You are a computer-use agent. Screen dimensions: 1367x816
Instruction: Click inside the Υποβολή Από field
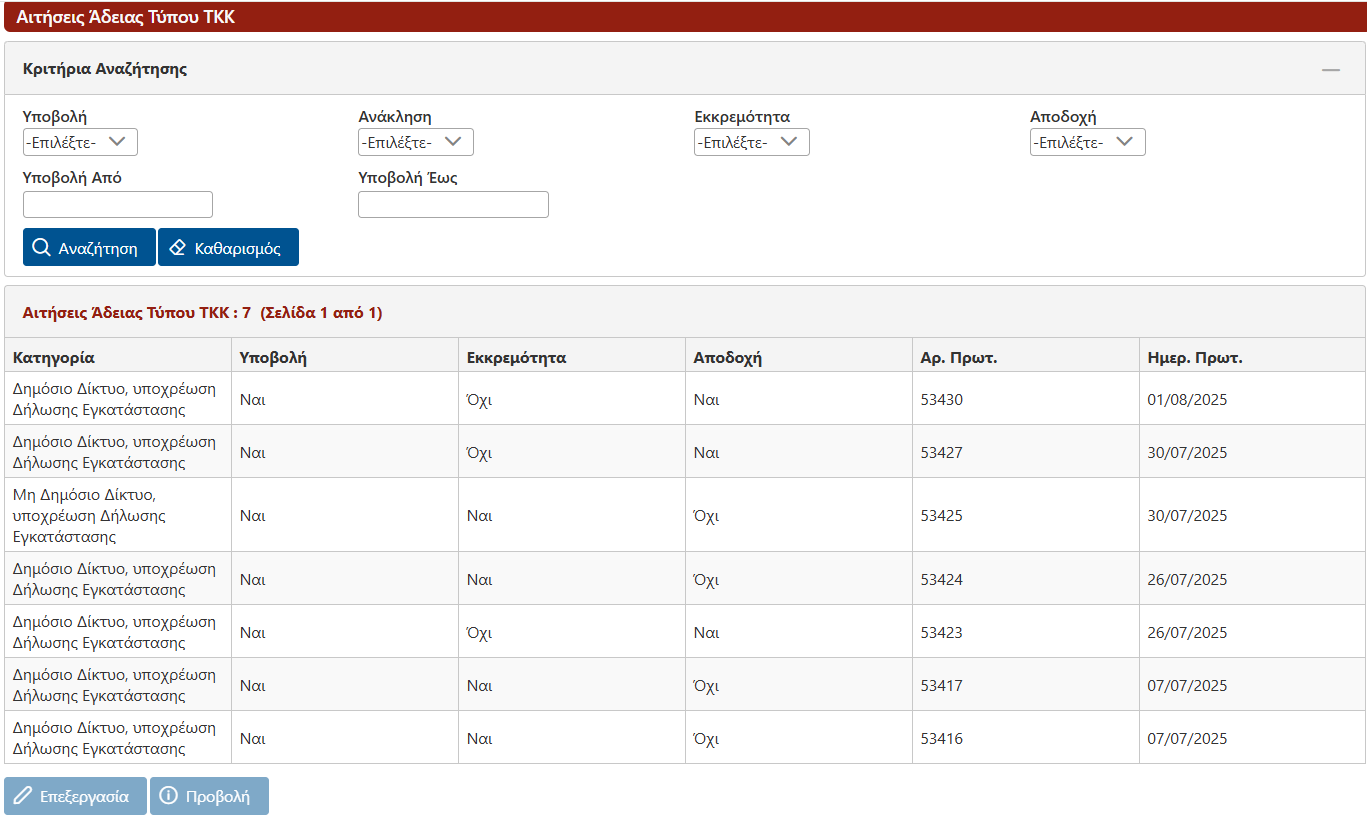point(117,204)
